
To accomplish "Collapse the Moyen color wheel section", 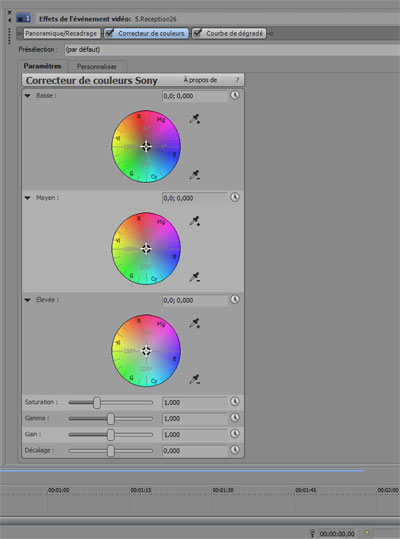I will [27, 198].
